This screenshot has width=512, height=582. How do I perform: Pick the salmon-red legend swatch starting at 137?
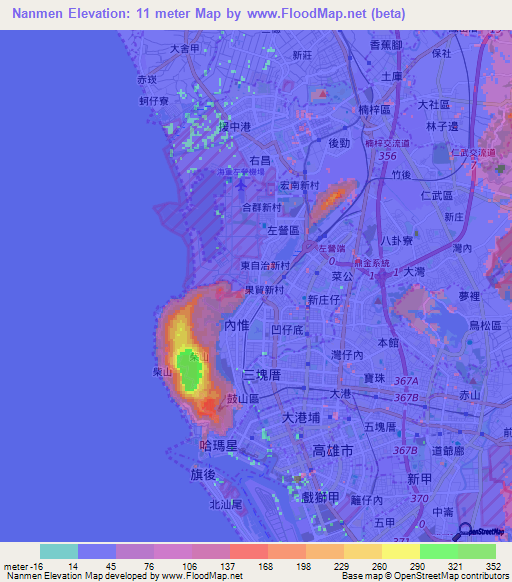[249, 551]
